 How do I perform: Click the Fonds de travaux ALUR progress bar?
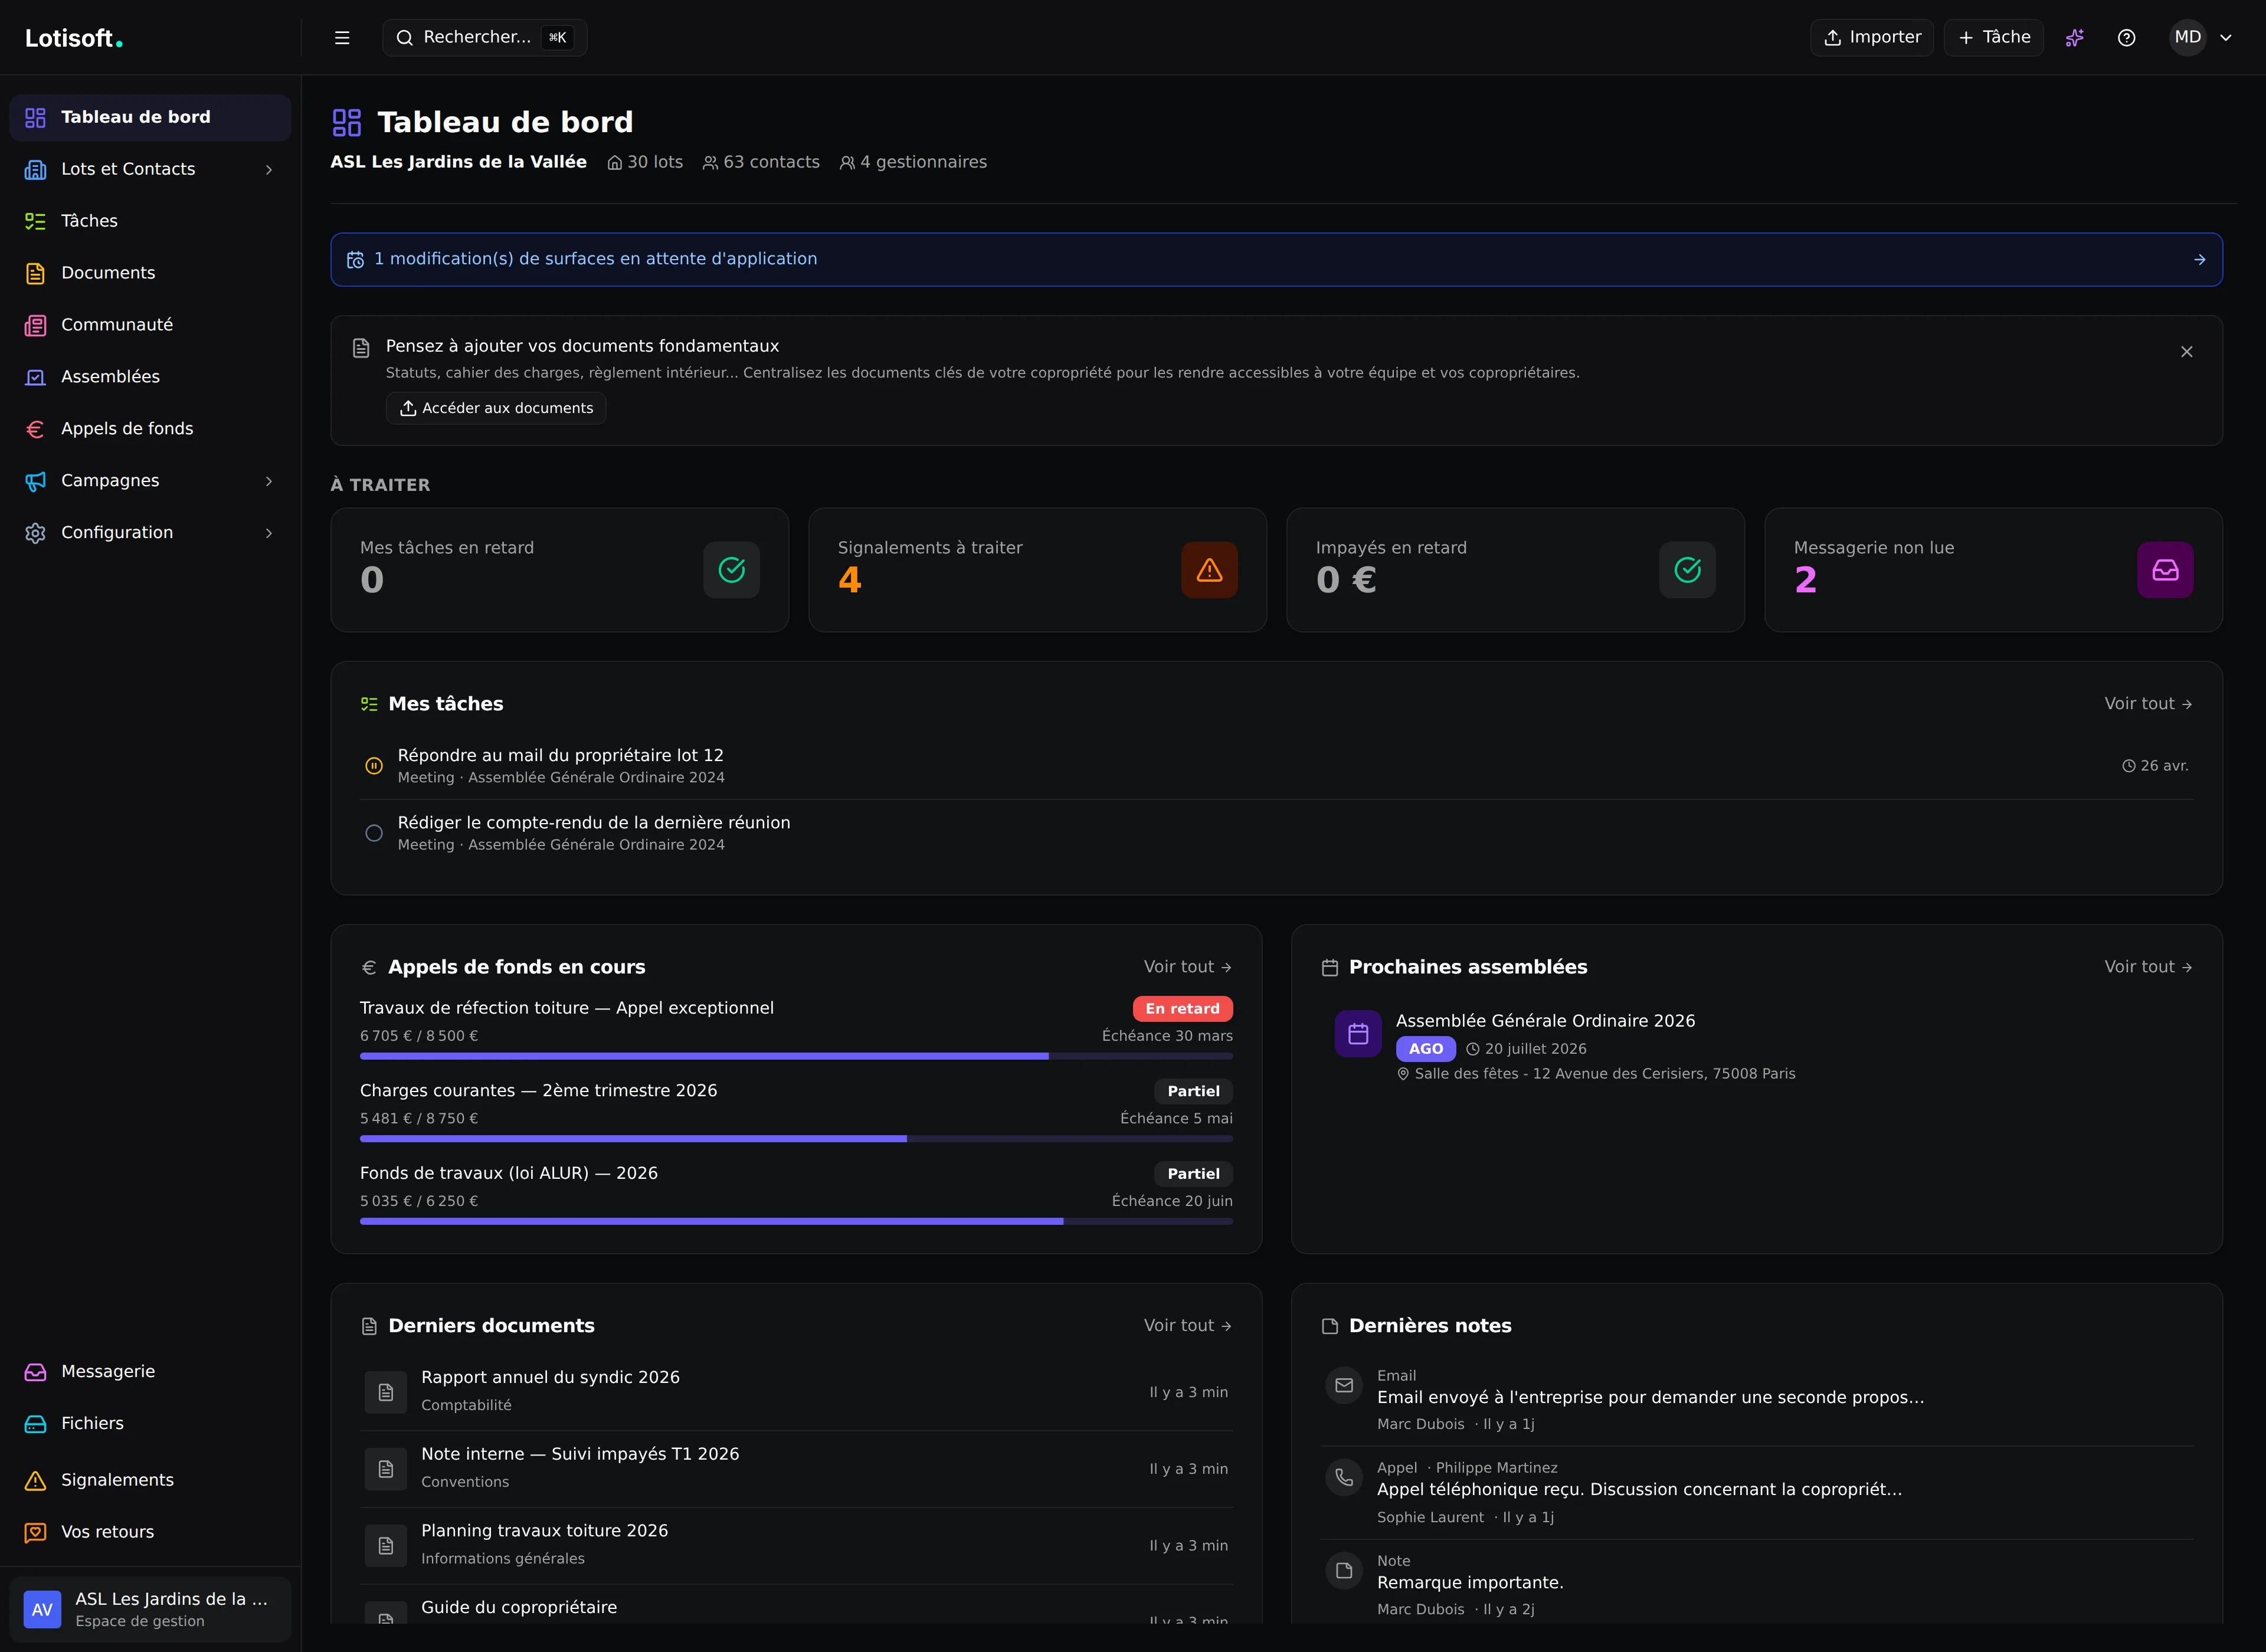point(796,1221)
